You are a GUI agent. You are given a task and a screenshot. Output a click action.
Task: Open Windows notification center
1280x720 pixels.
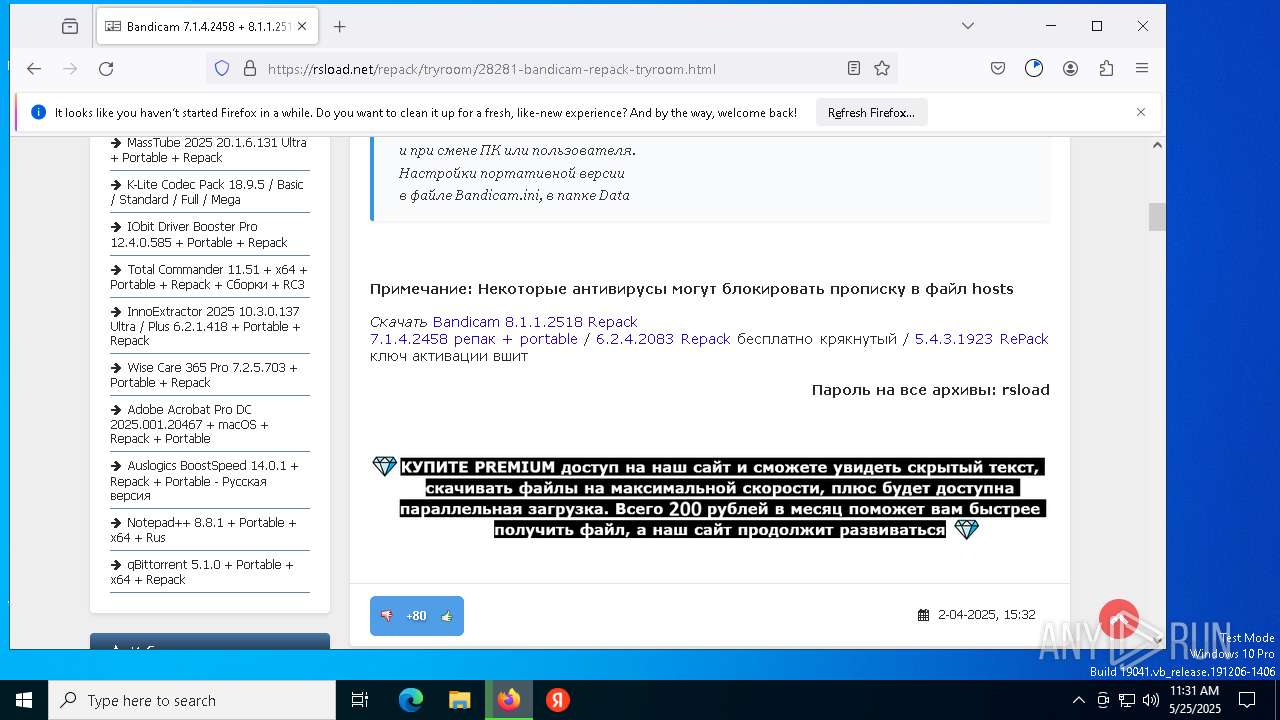pyautogui.click(x=1247, y=700)
